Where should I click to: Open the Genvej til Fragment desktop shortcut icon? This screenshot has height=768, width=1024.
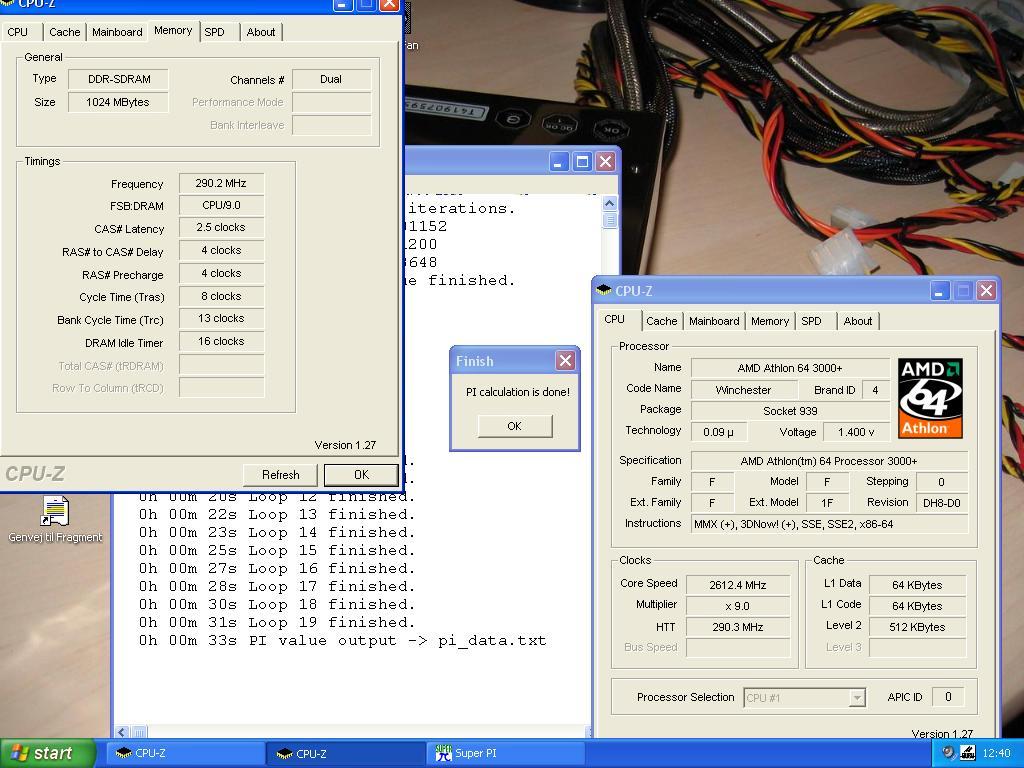click(55, 519)
